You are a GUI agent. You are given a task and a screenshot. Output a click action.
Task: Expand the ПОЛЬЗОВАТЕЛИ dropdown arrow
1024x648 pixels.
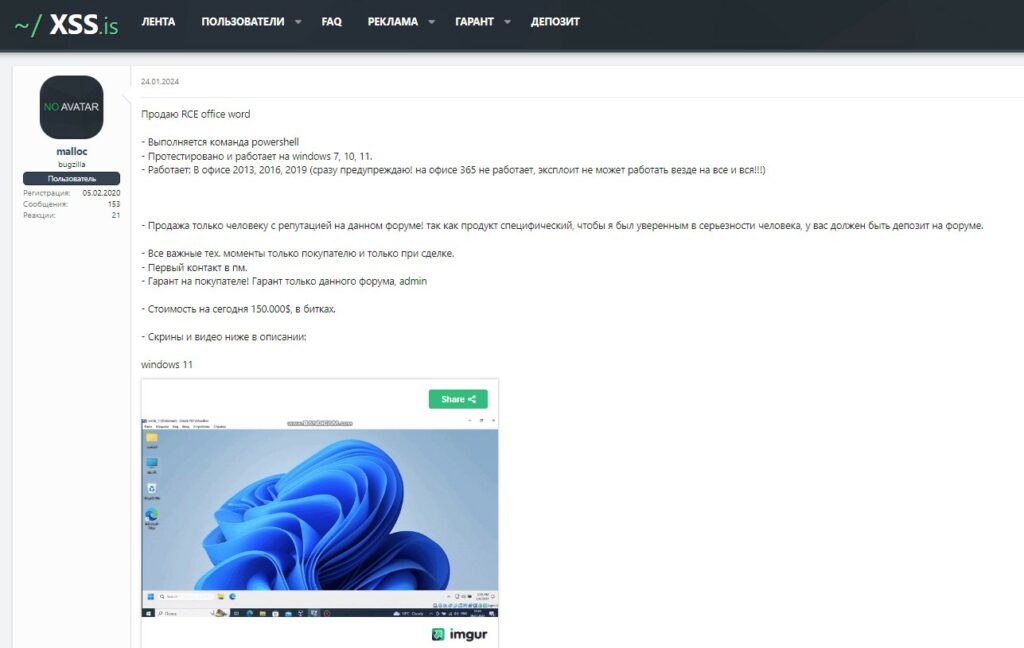click(298, 22)
